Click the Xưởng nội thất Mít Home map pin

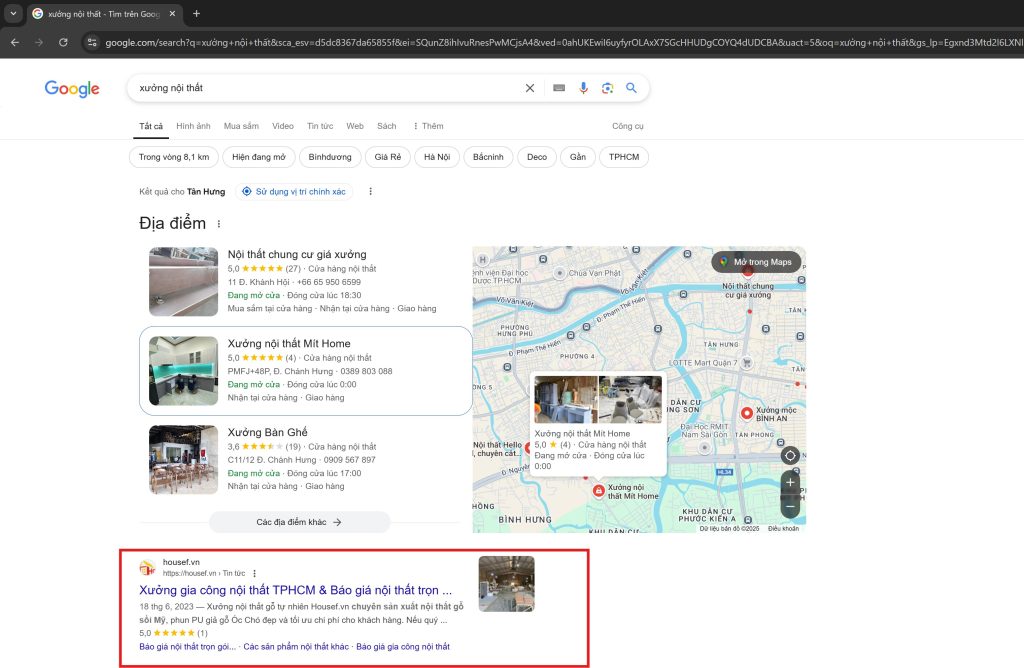(x=598, y=490)
